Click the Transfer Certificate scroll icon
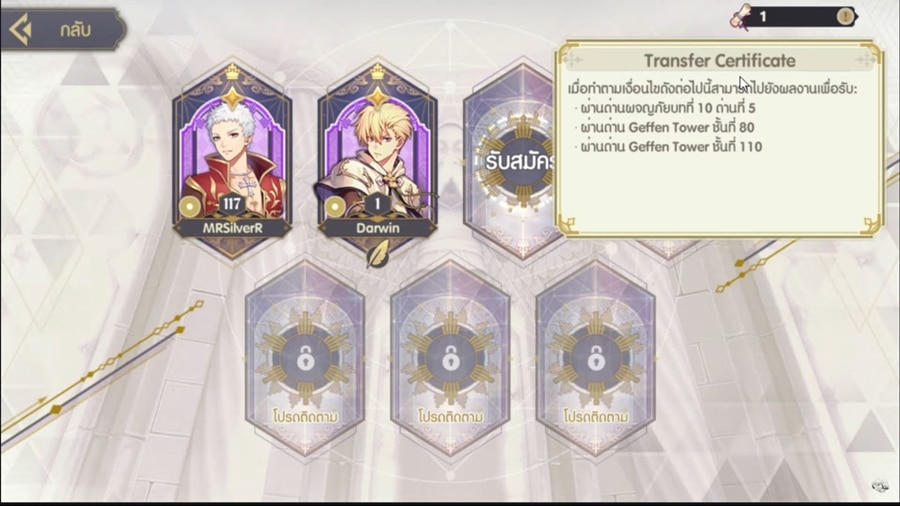This screenshot has width=900, height=506. [740, 17]
